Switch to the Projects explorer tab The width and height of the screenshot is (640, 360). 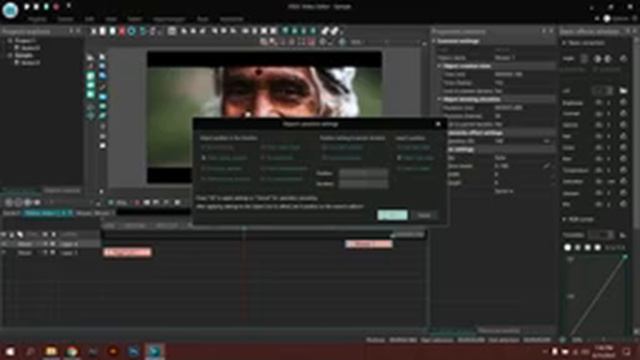pos(21,191)
